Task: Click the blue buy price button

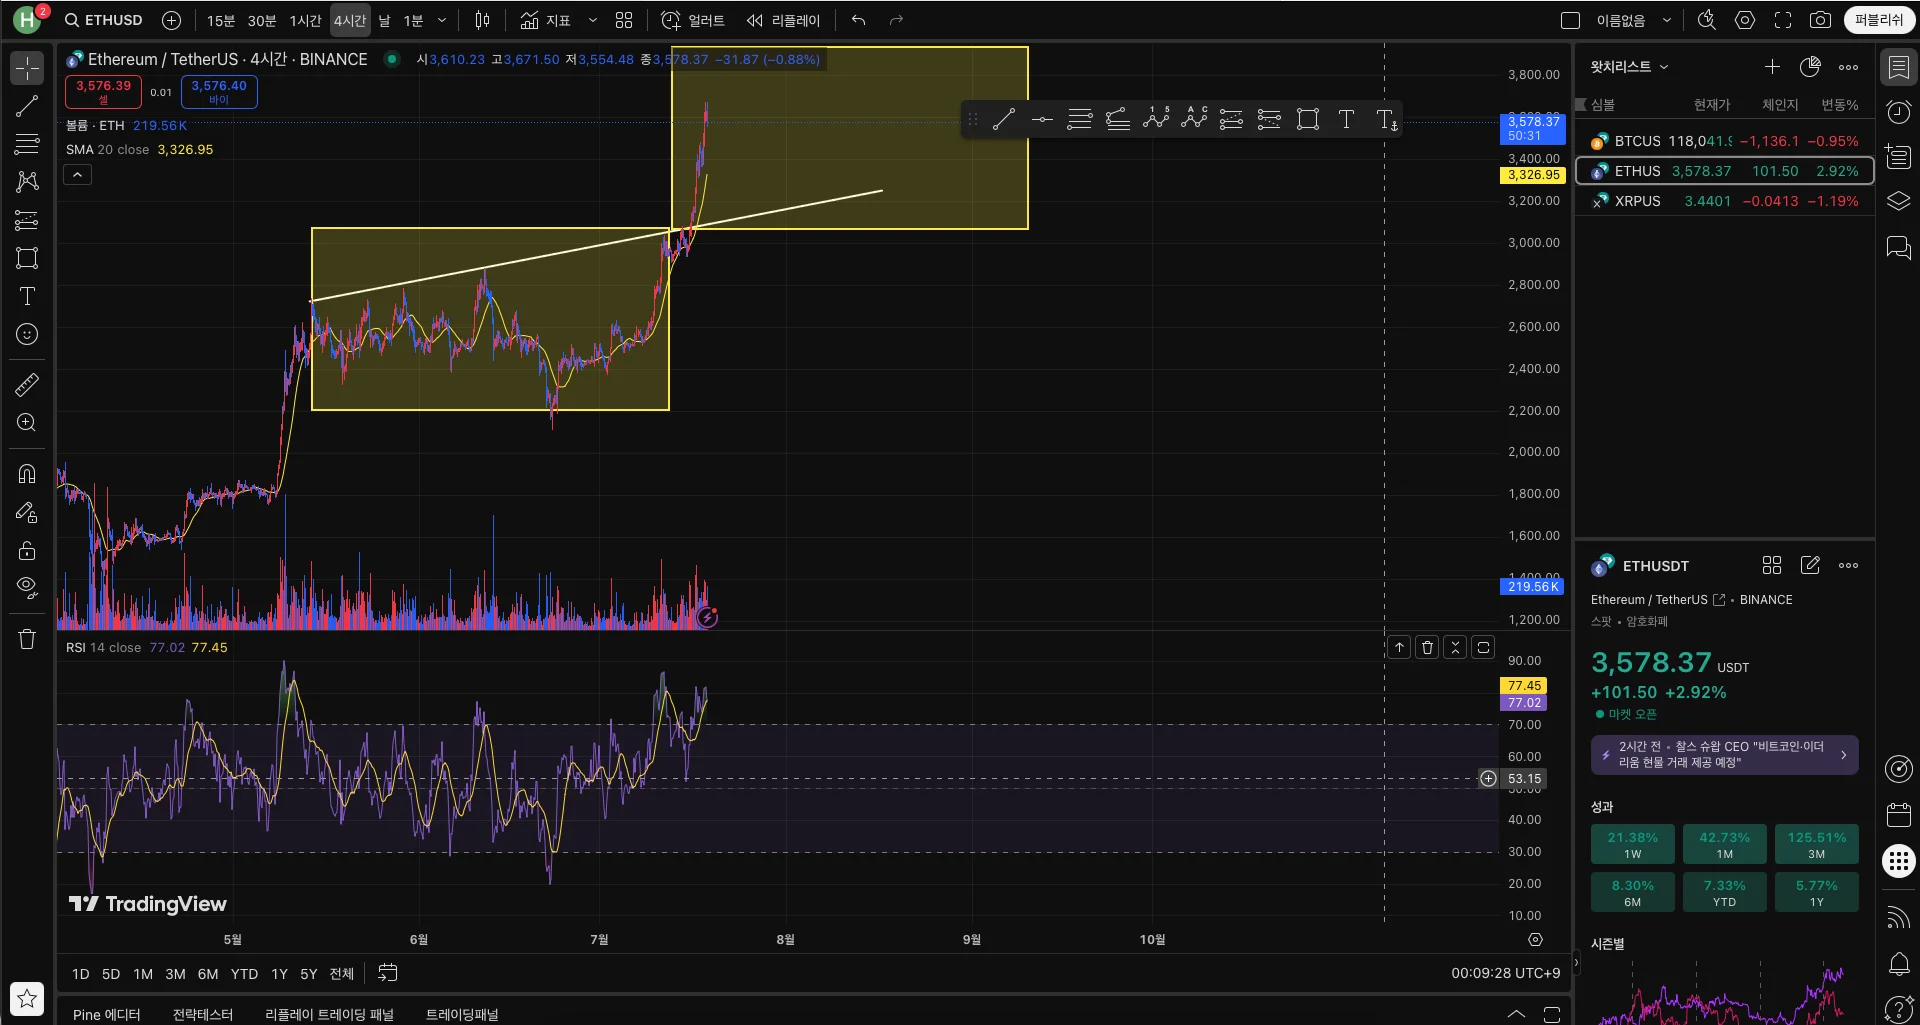Action: (x=219, y=91)
